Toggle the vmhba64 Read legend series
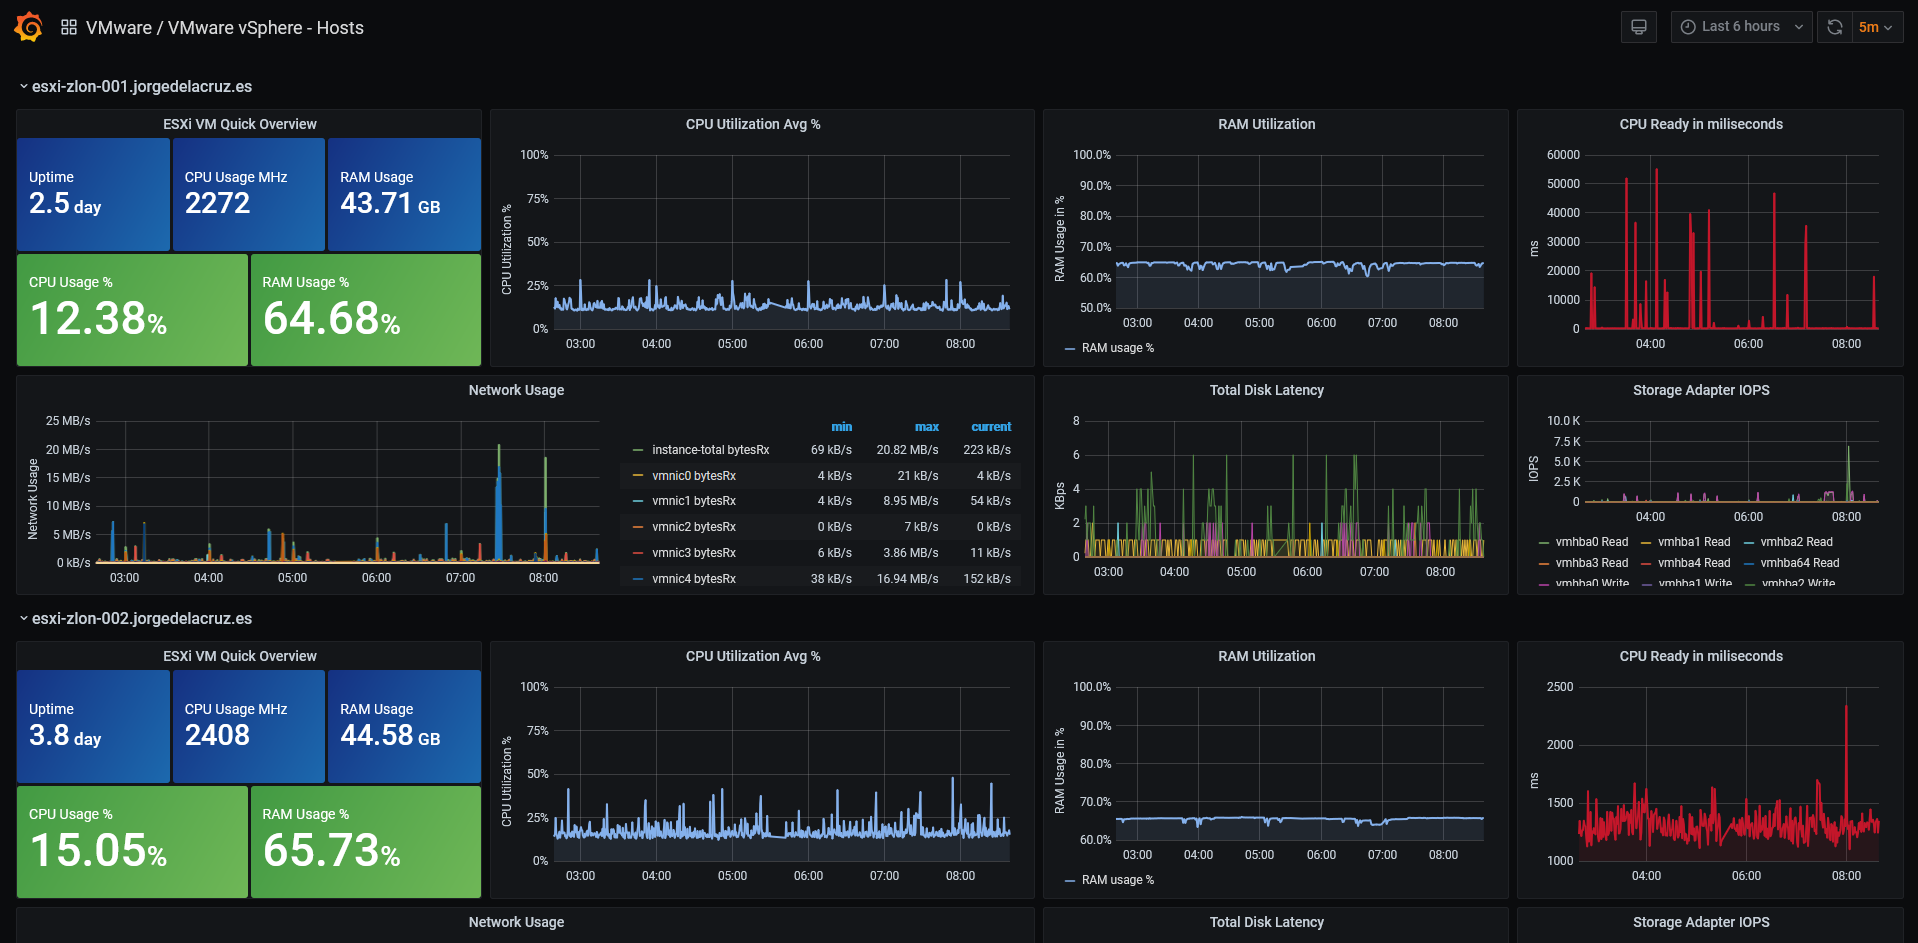The width and height of the screenshot is (1918, 943). point(1800,563)
